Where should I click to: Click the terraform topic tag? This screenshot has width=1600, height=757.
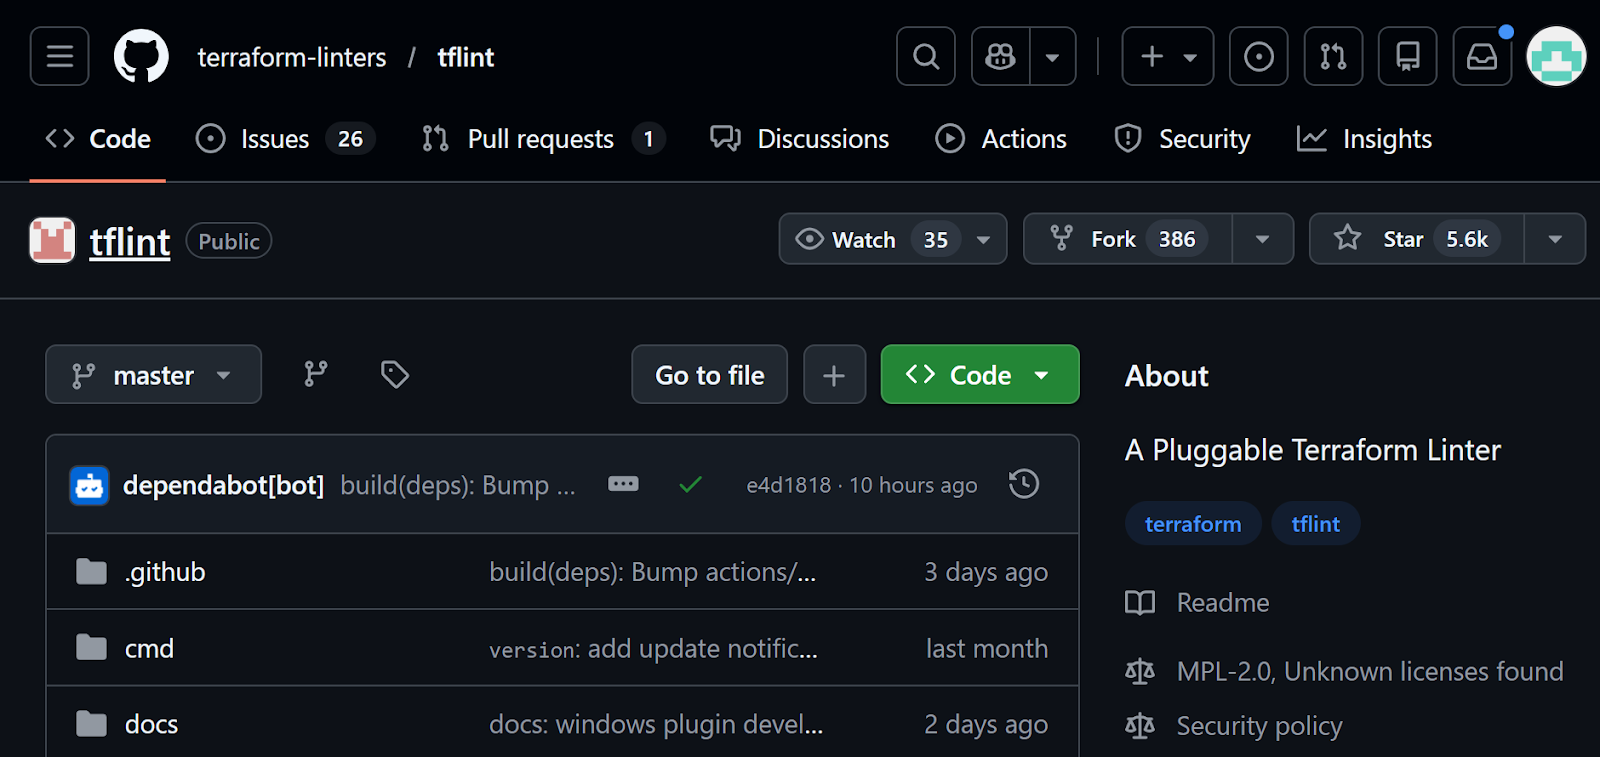pos(1193,524)
